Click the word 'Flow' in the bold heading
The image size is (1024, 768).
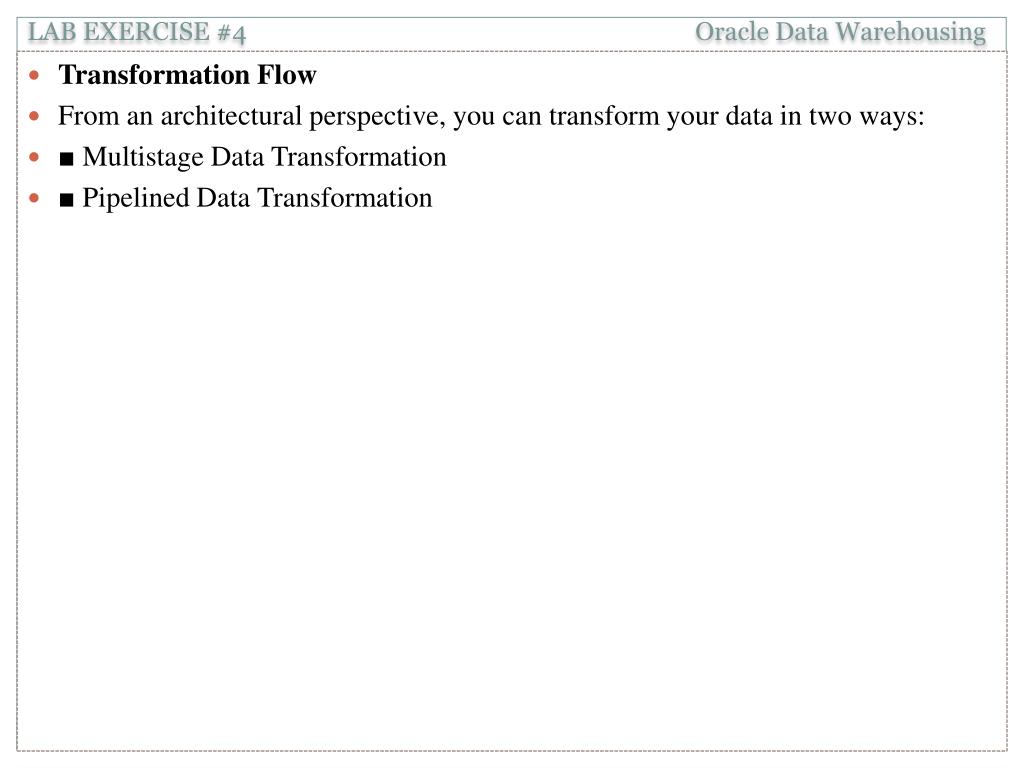click(x=287, y=75)
